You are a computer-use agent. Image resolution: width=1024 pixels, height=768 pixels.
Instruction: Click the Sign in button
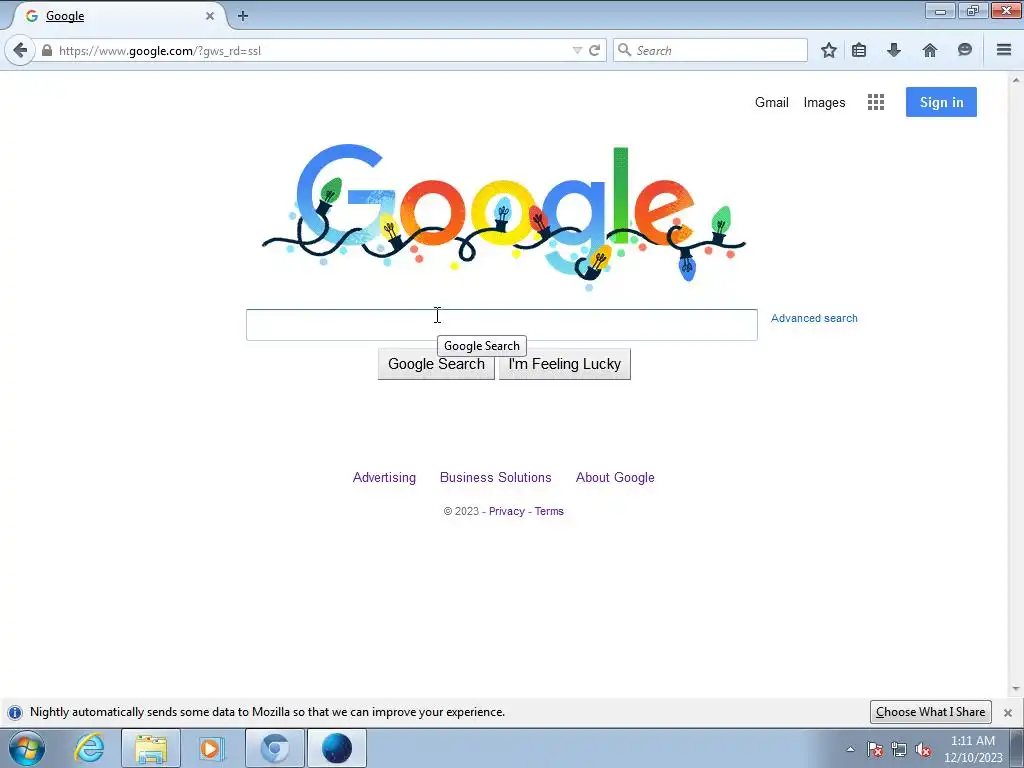click(x=941, y=102)
